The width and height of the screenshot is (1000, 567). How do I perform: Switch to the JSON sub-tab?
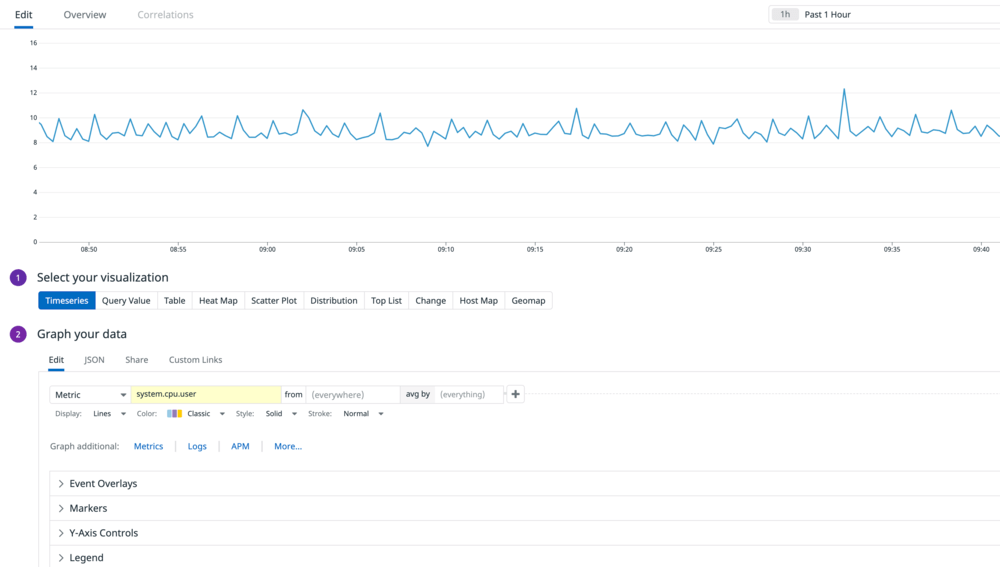[94, 360]
